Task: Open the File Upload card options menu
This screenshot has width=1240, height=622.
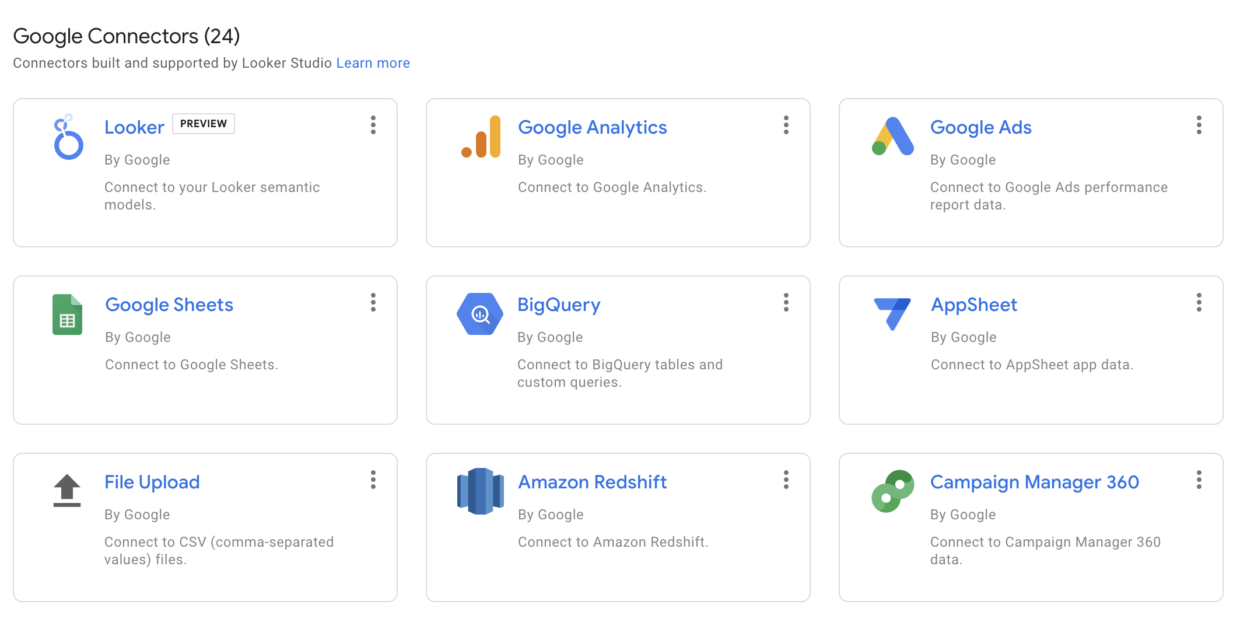Action: [373, 480]
